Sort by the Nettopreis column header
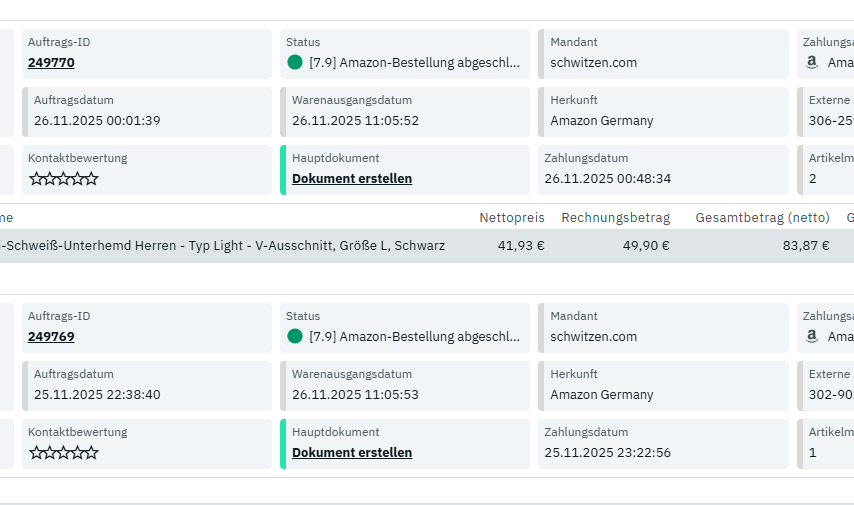 [512, 217]
